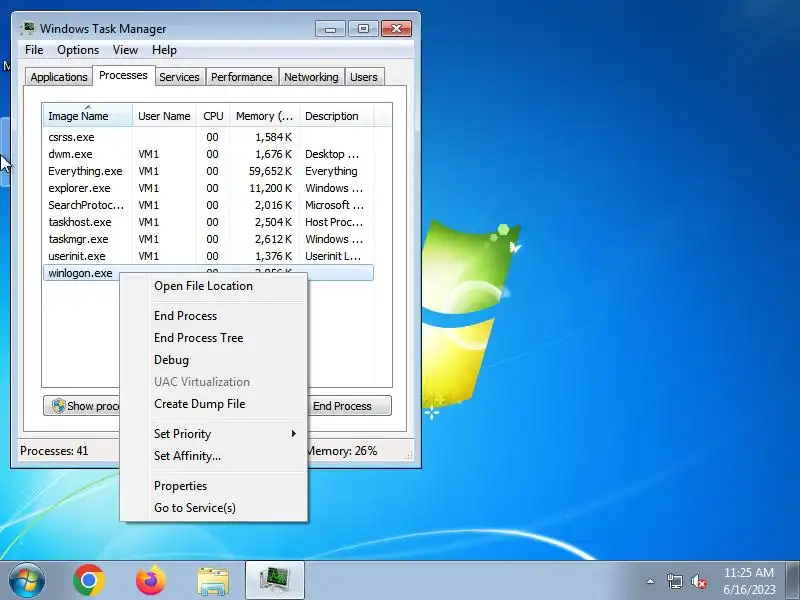Launch Google Chrome from the taskbar
This screenshot has width=800, height=600.
89,581
